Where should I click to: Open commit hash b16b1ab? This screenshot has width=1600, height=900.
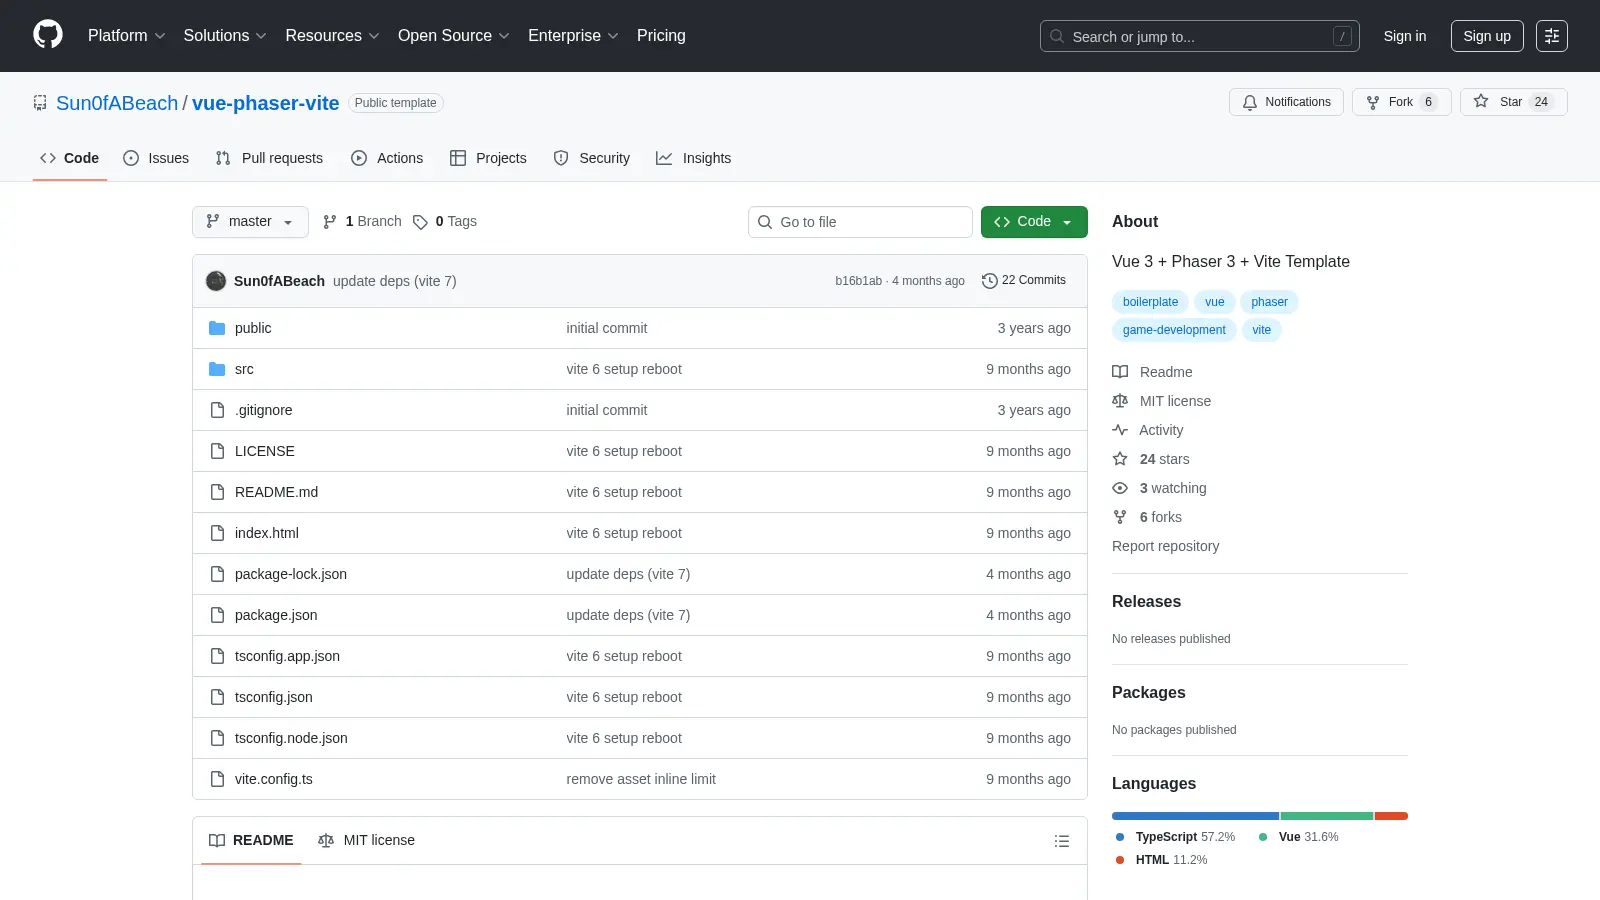click(x=859, y=281)
